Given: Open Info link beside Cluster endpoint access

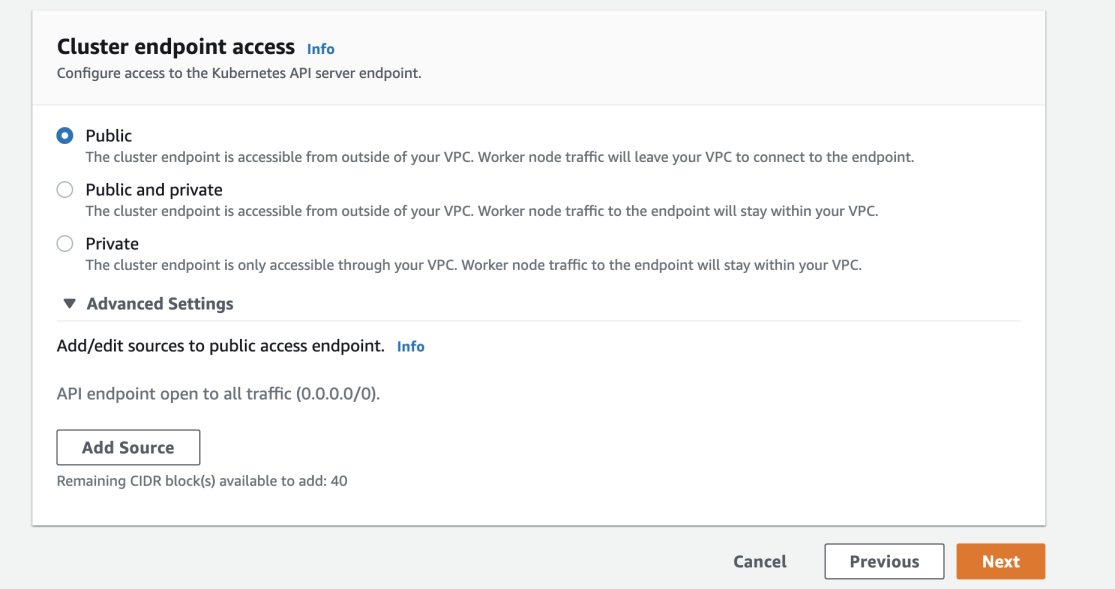Looking at the screenshot, I should coord(321,49).
